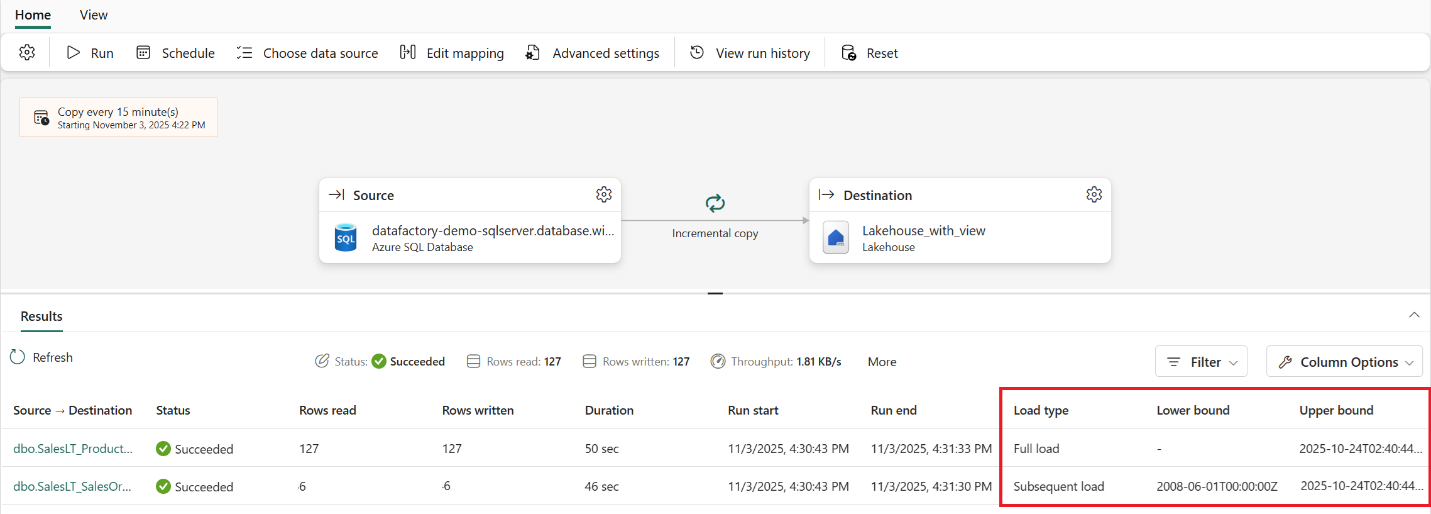The image size is (1431, 514).
Task: View run history
Action: pyautogui.click(x=750, y=53)
